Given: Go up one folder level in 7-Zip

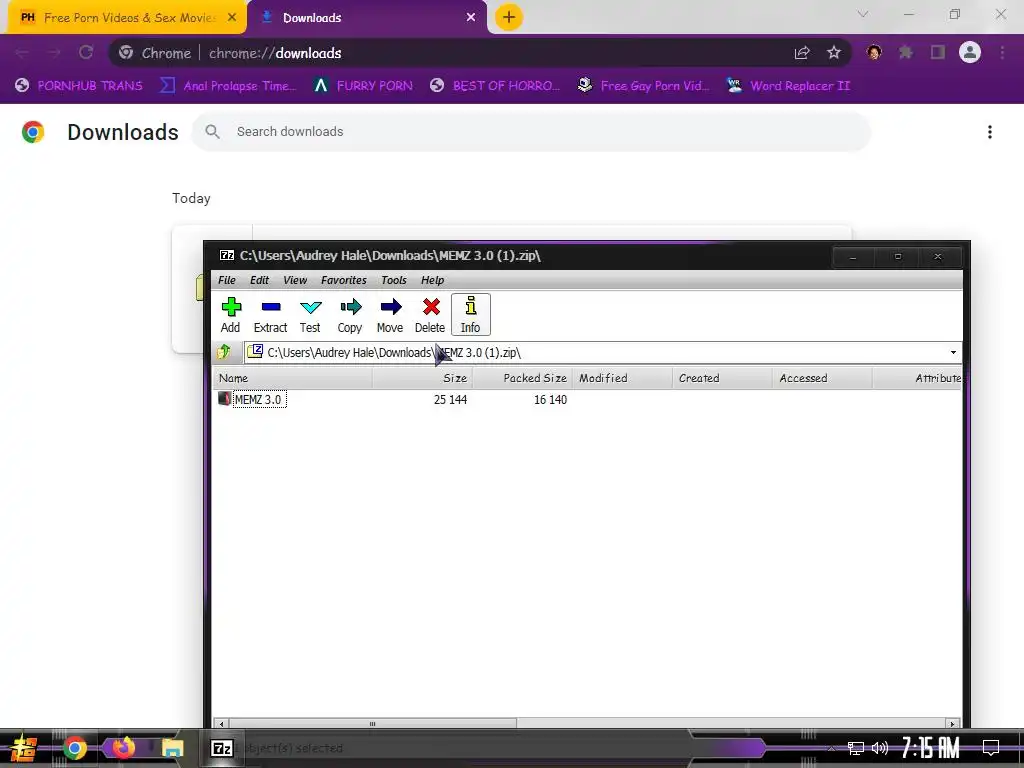Looking at the screenshot, I should click(224, 352).
